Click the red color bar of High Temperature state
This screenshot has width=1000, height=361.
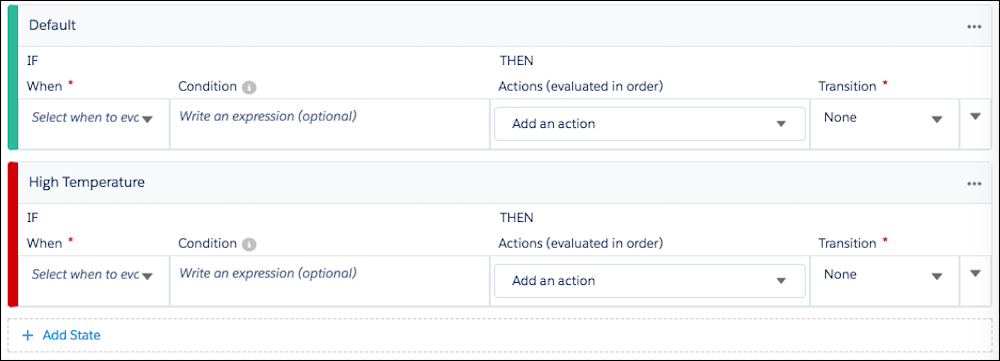[13, 234]
